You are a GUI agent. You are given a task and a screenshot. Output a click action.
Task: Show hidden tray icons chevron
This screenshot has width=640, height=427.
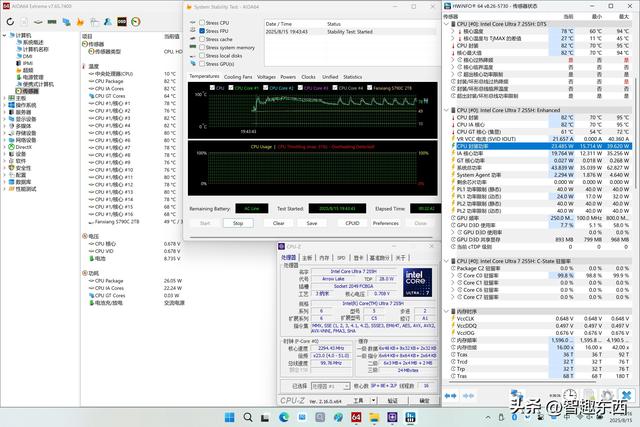pos(488,418)
